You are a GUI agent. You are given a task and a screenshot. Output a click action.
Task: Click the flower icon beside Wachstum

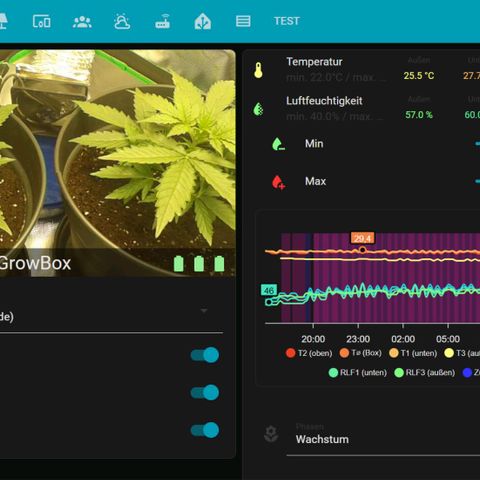tap(271, 434)
